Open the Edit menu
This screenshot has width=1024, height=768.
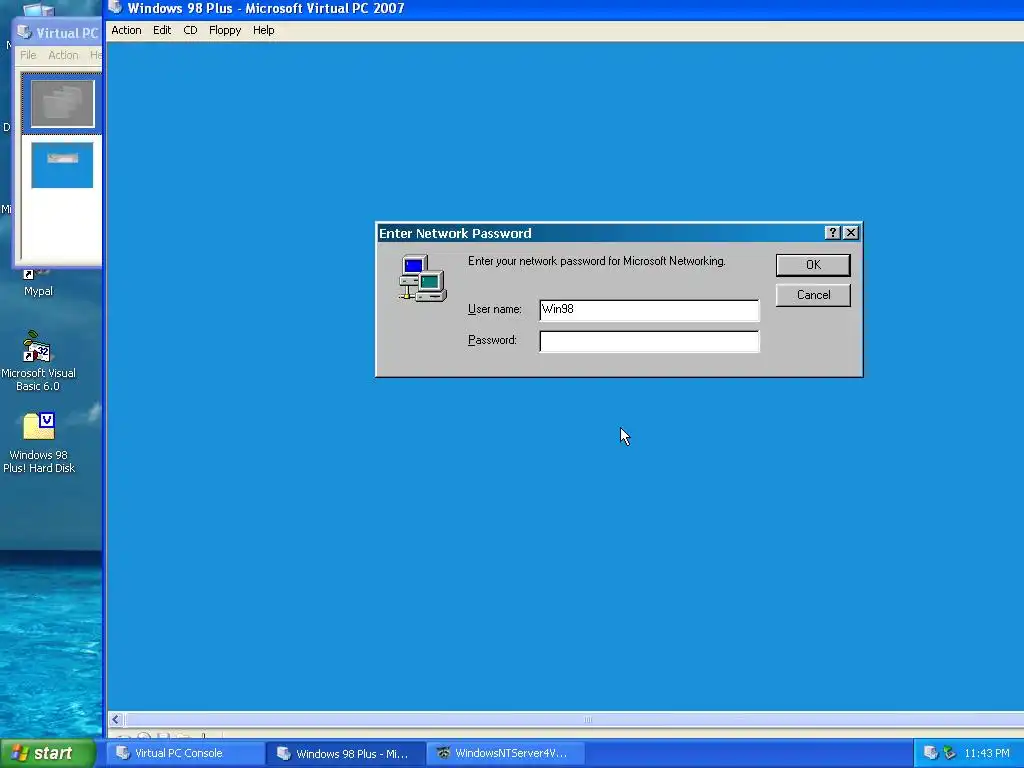[x=162, y=30]
